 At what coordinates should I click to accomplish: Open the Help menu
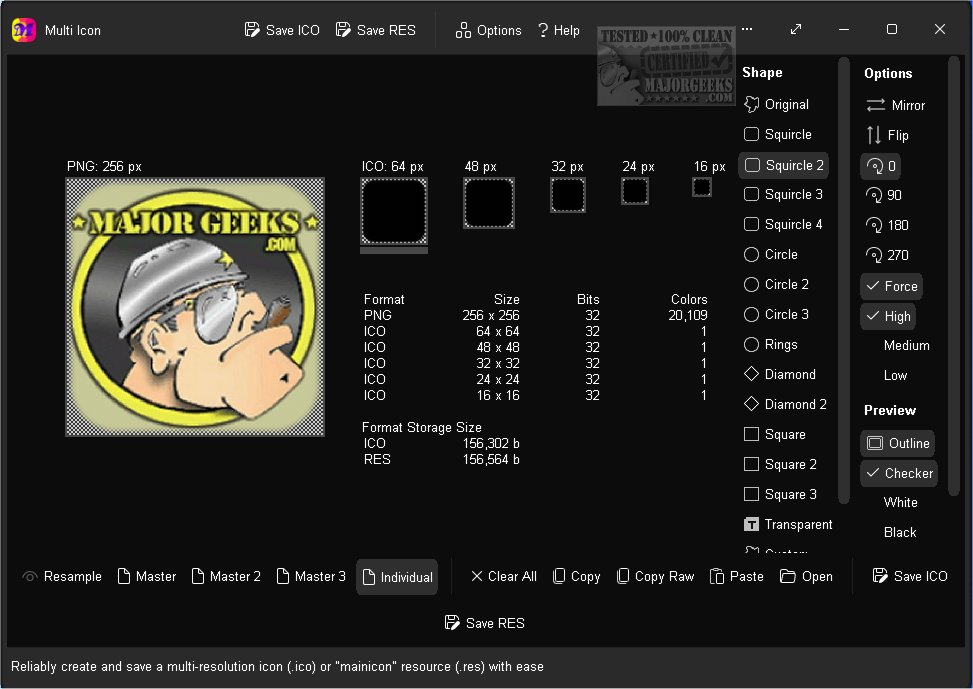coord(558,30)
